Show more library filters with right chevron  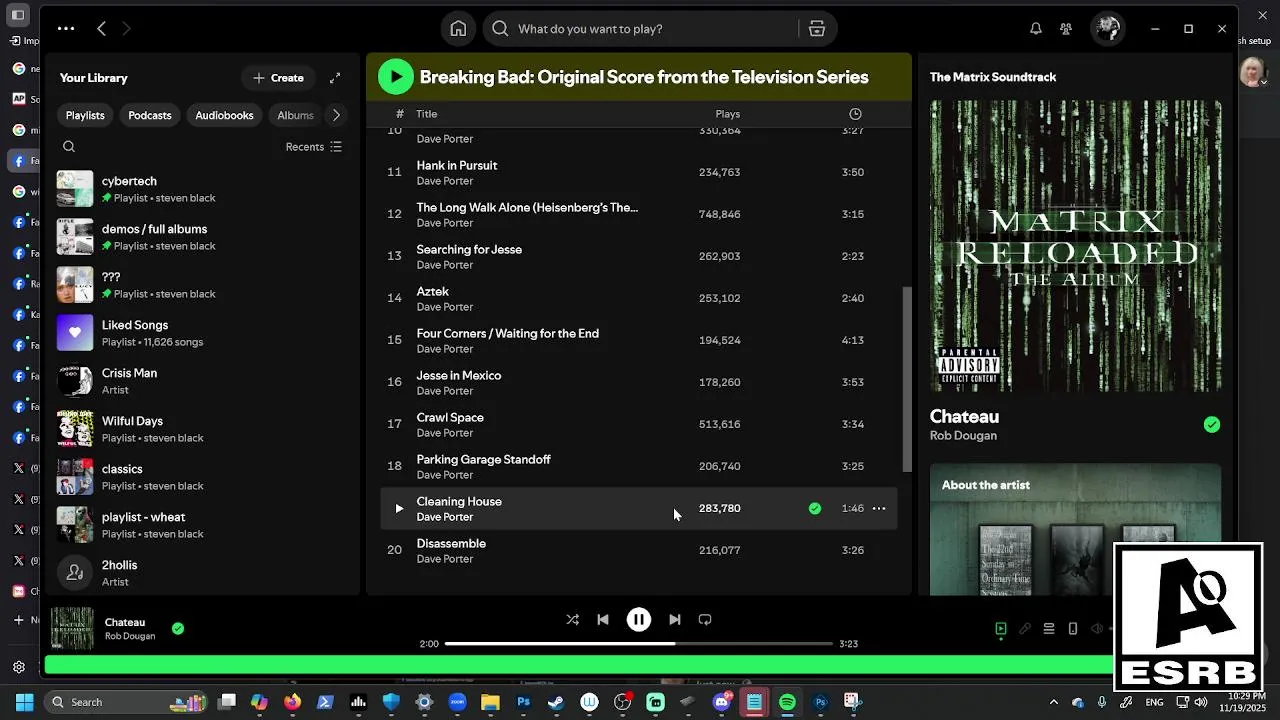(x=336, y=115)
